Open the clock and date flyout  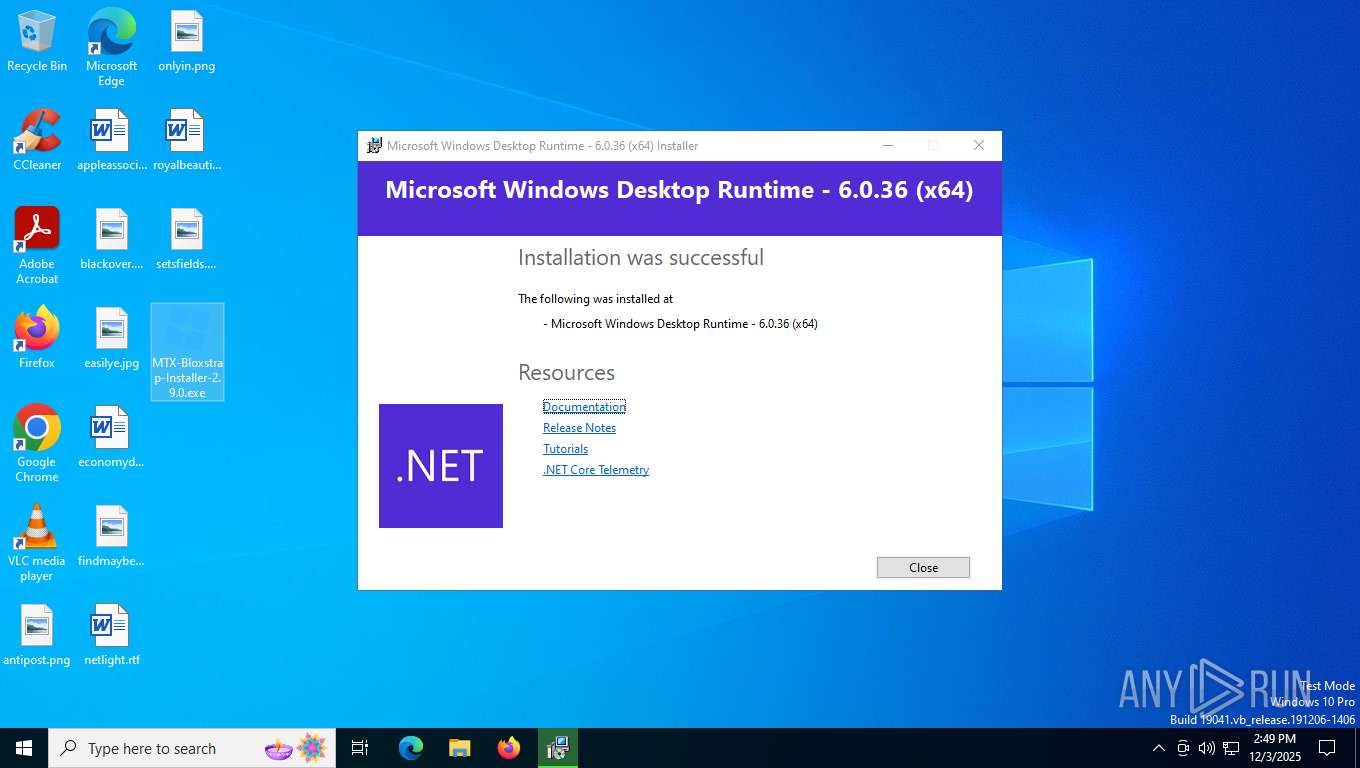coord(1274,748)
